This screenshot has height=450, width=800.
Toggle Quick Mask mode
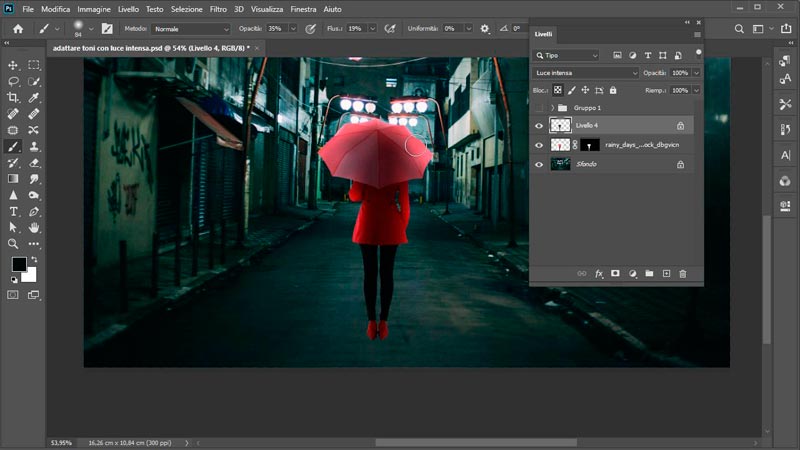pyautogui.click(x=13, y=295)
